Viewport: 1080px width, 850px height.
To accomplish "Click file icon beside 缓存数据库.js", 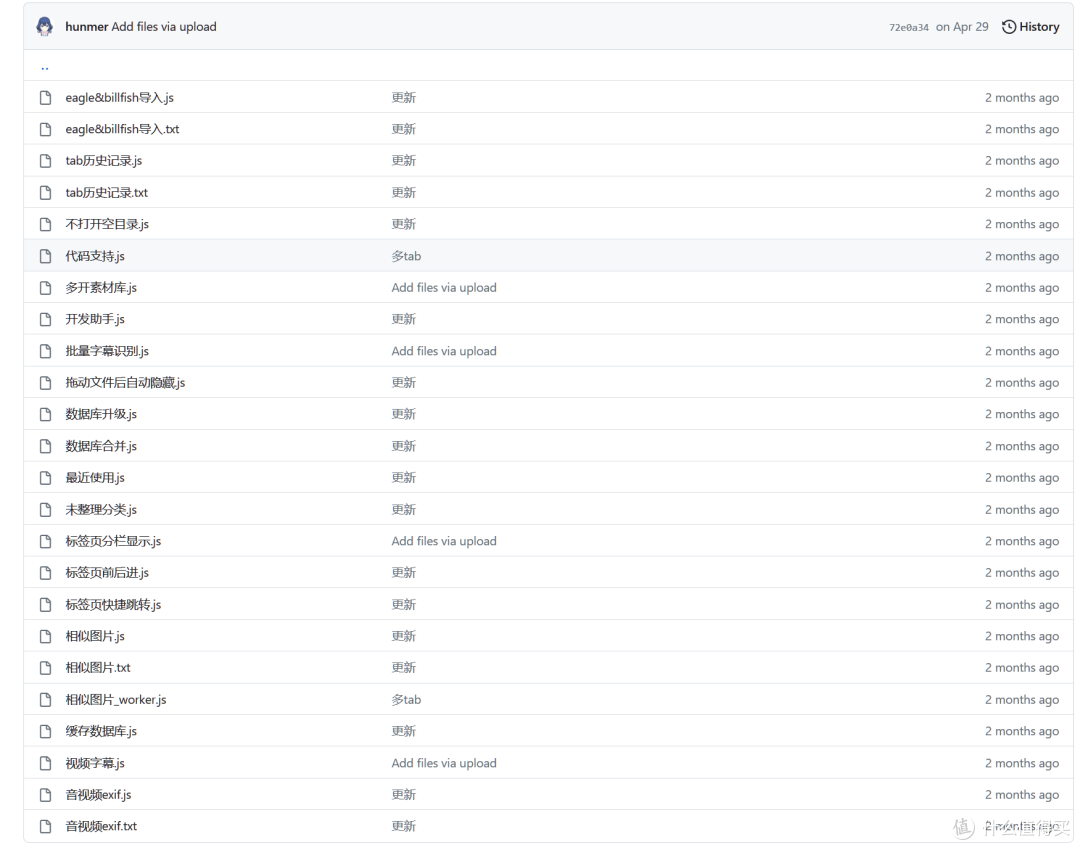I will pos(45,732).
